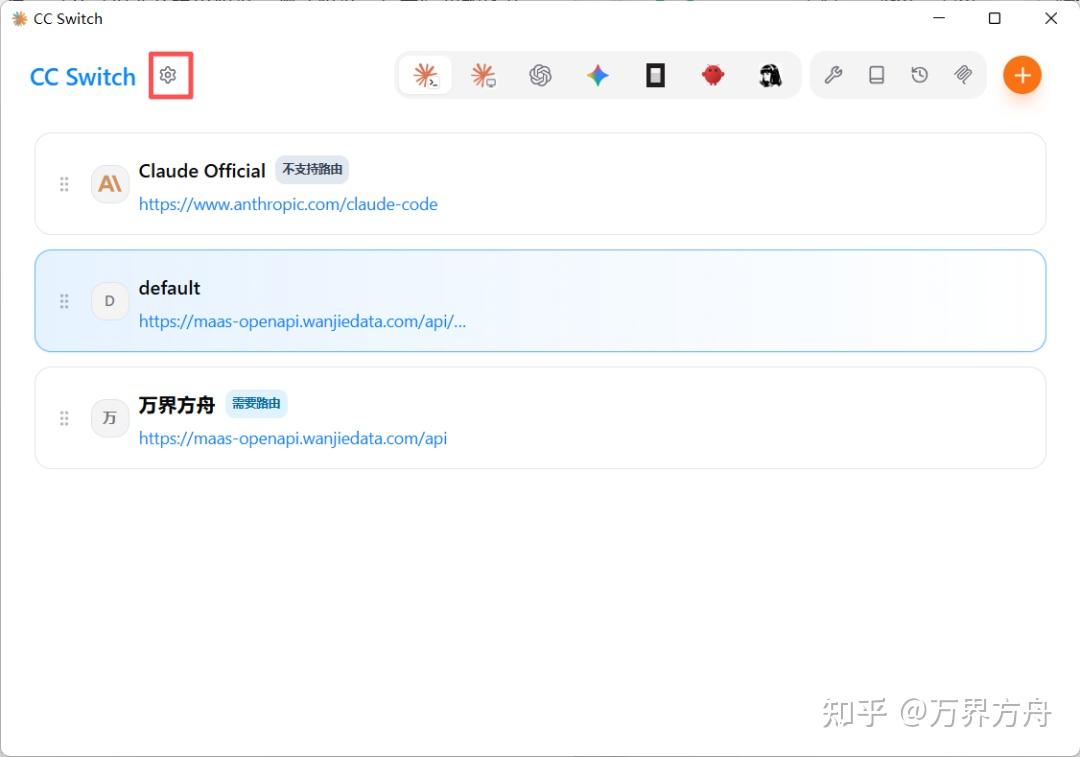
Task: Select the 万界方舟 provider name
Action: [x=177, y=405]
